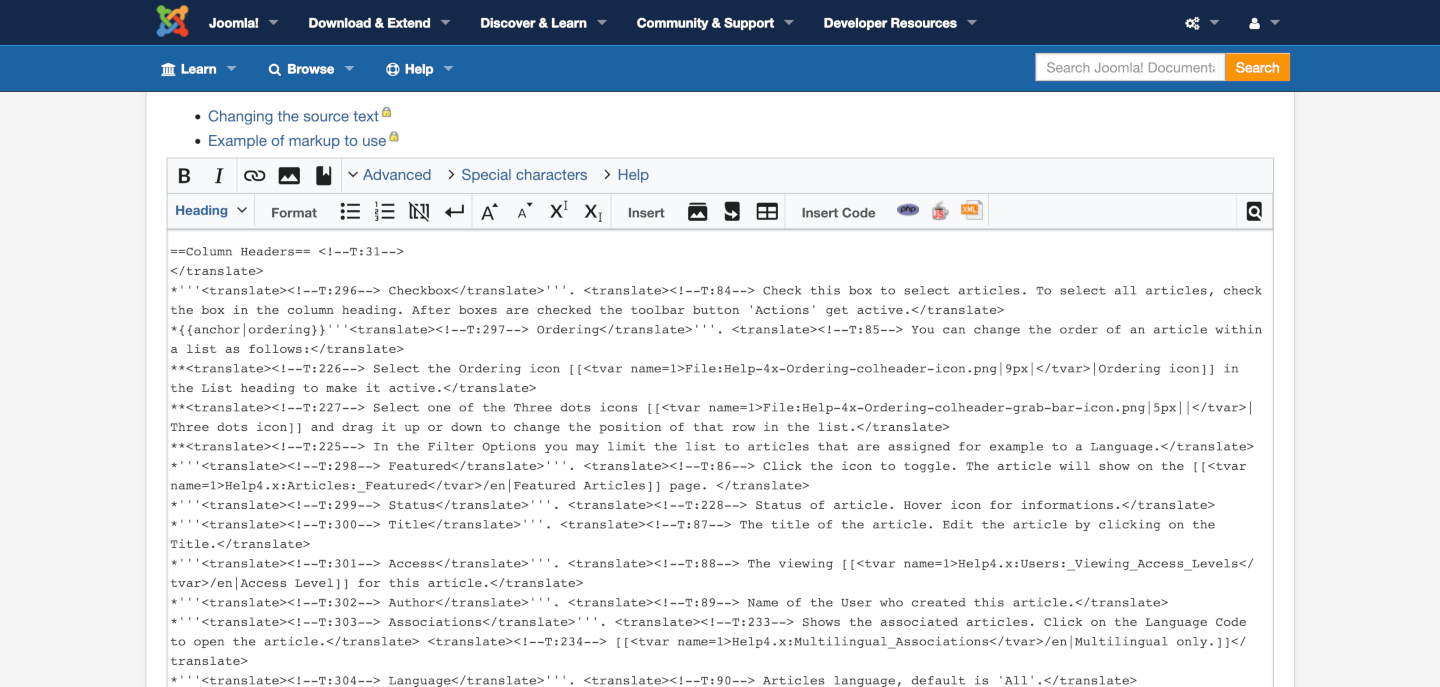Screen dimensions: 1440x687
Task: Open Community & Support dropdown
Action: 715,23
